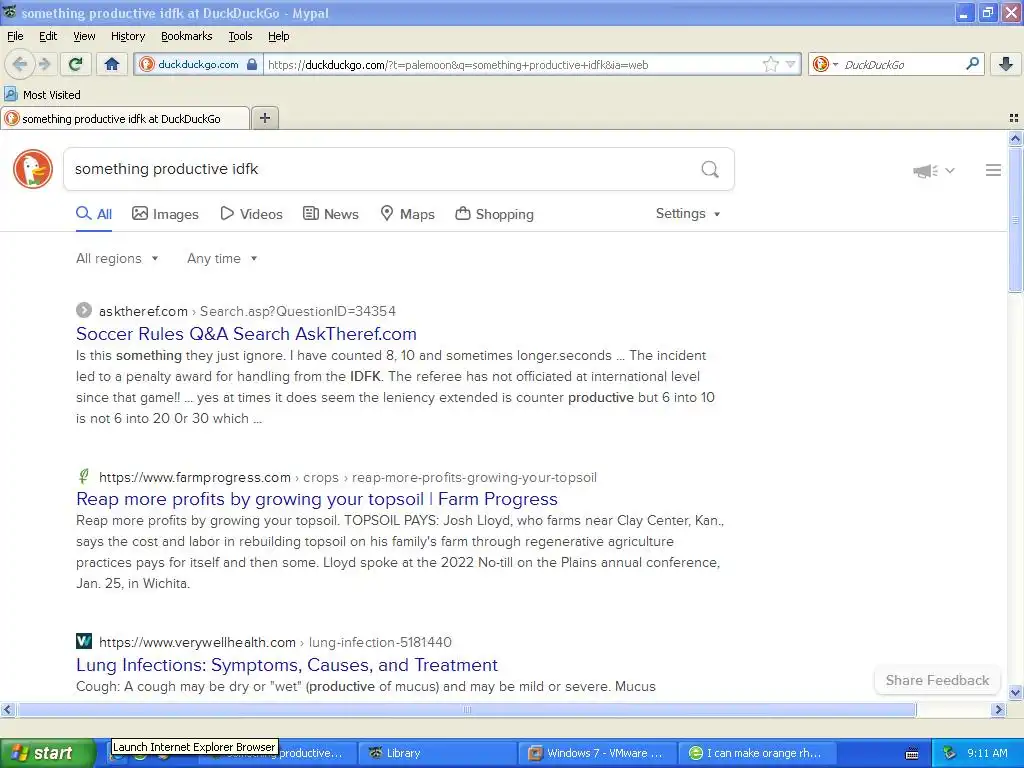Expand the Settings dropdown
Image resolution: width=1024 pixels, height=768 pixels.
[x=688, y=214]
